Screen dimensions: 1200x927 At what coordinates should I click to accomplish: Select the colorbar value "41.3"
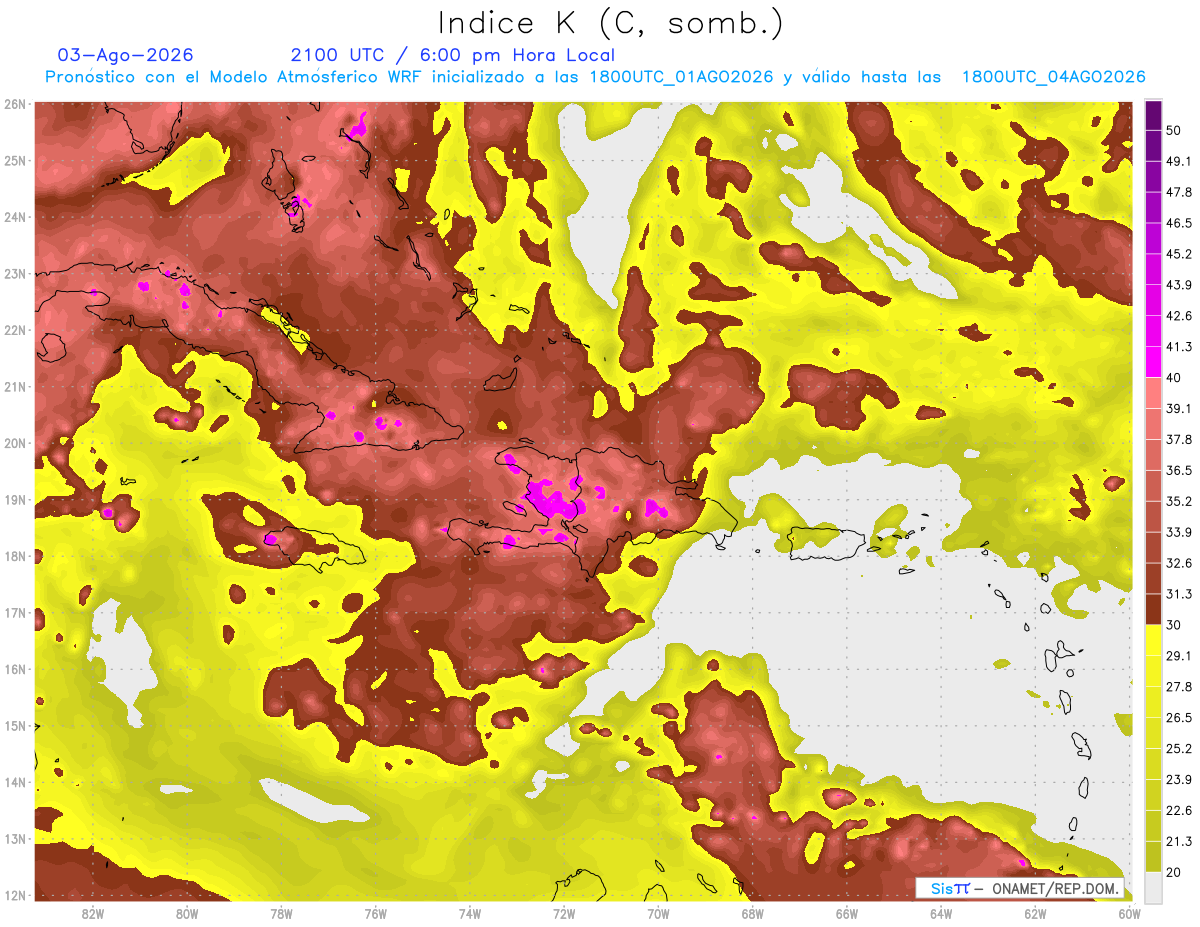click(1179, 347)
